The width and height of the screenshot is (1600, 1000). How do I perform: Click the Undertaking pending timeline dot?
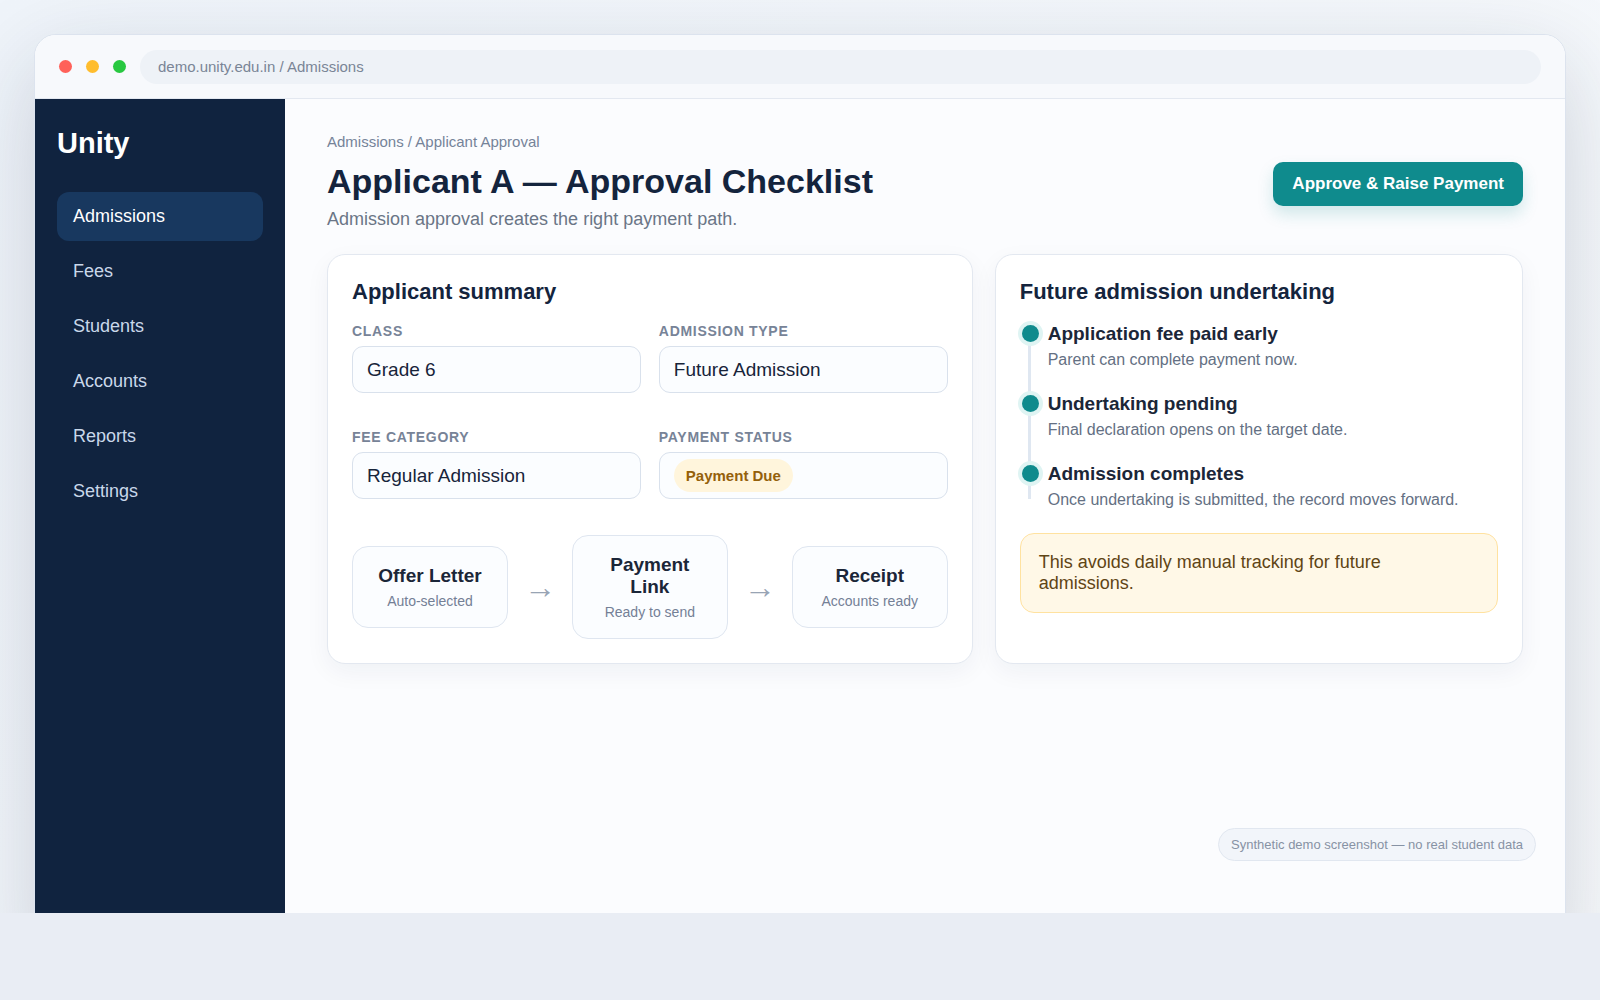point(1030,404)
